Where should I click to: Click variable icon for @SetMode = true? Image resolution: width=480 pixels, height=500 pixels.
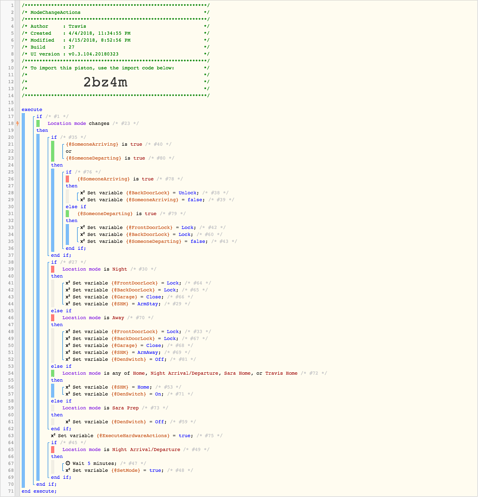68,471
